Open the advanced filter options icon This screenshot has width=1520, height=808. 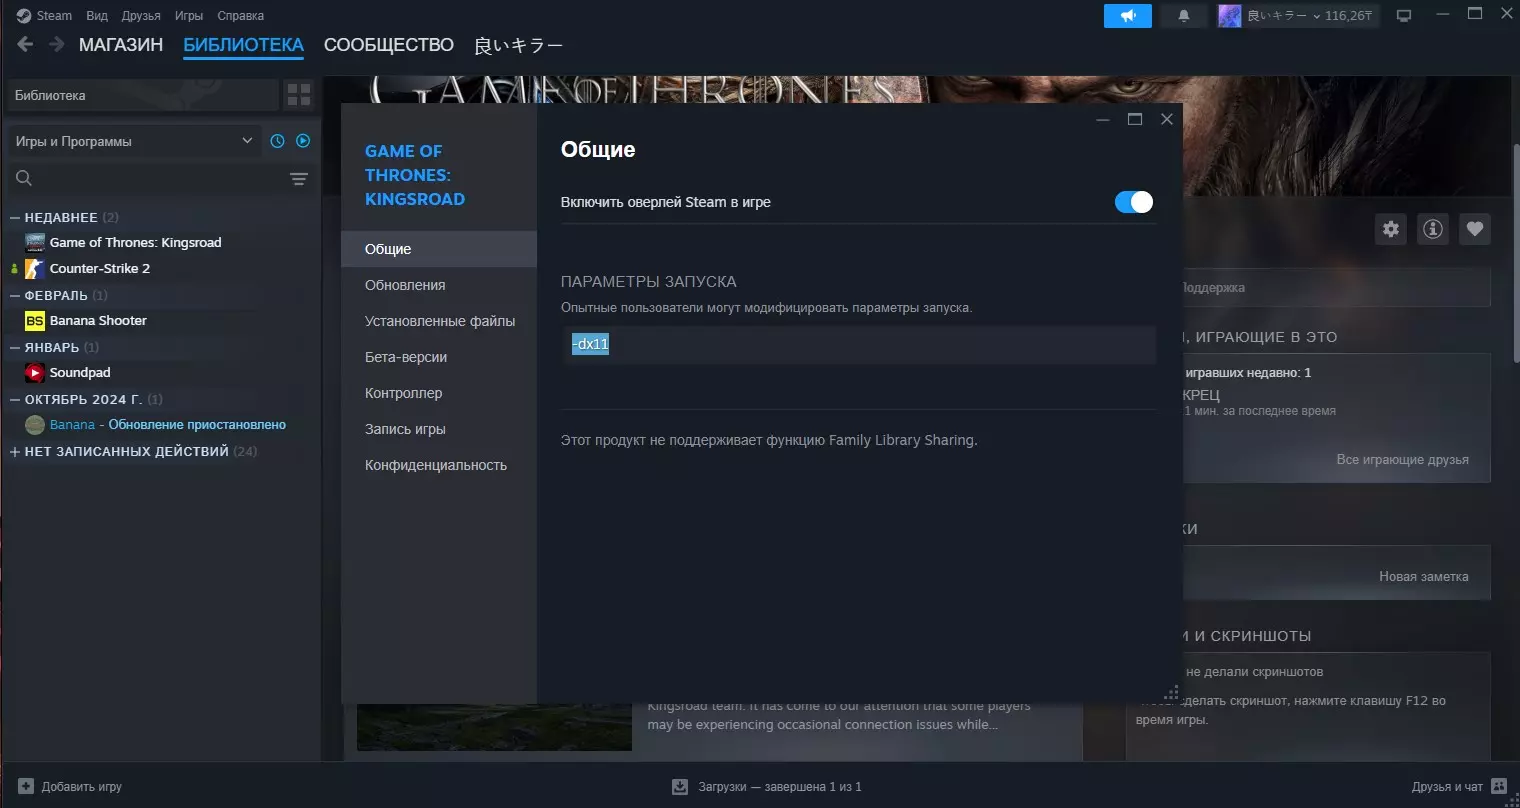point(299,178)
